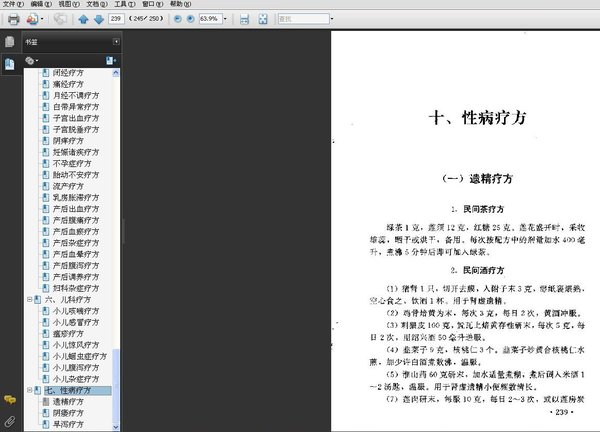The image size is (600, 432).
Task: Click the greyed-out icon before page arrows
Action: [x=60, y=19]
